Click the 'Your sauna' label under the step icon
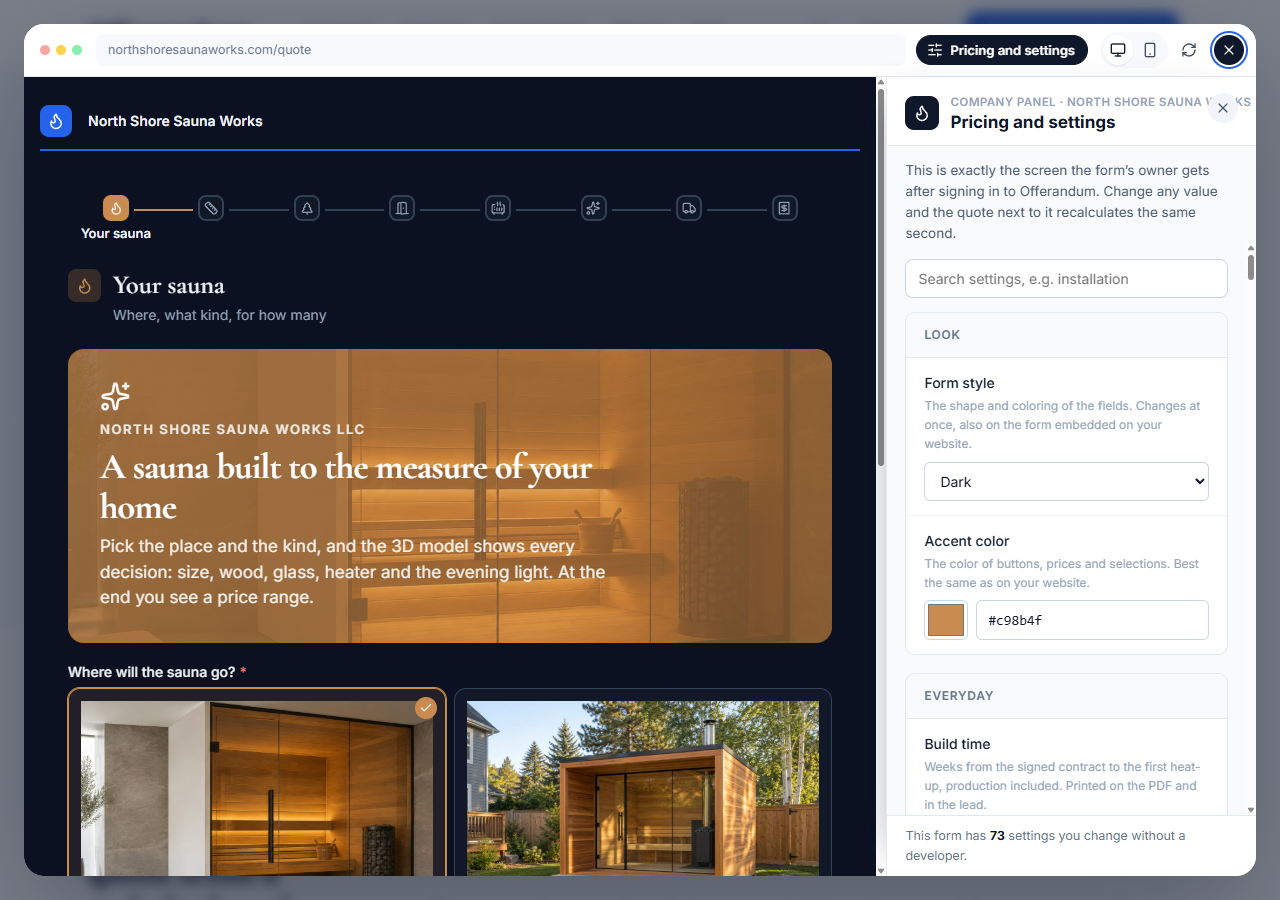Image resolution: width=1280 pixels, height=900 pixels. 116,234
